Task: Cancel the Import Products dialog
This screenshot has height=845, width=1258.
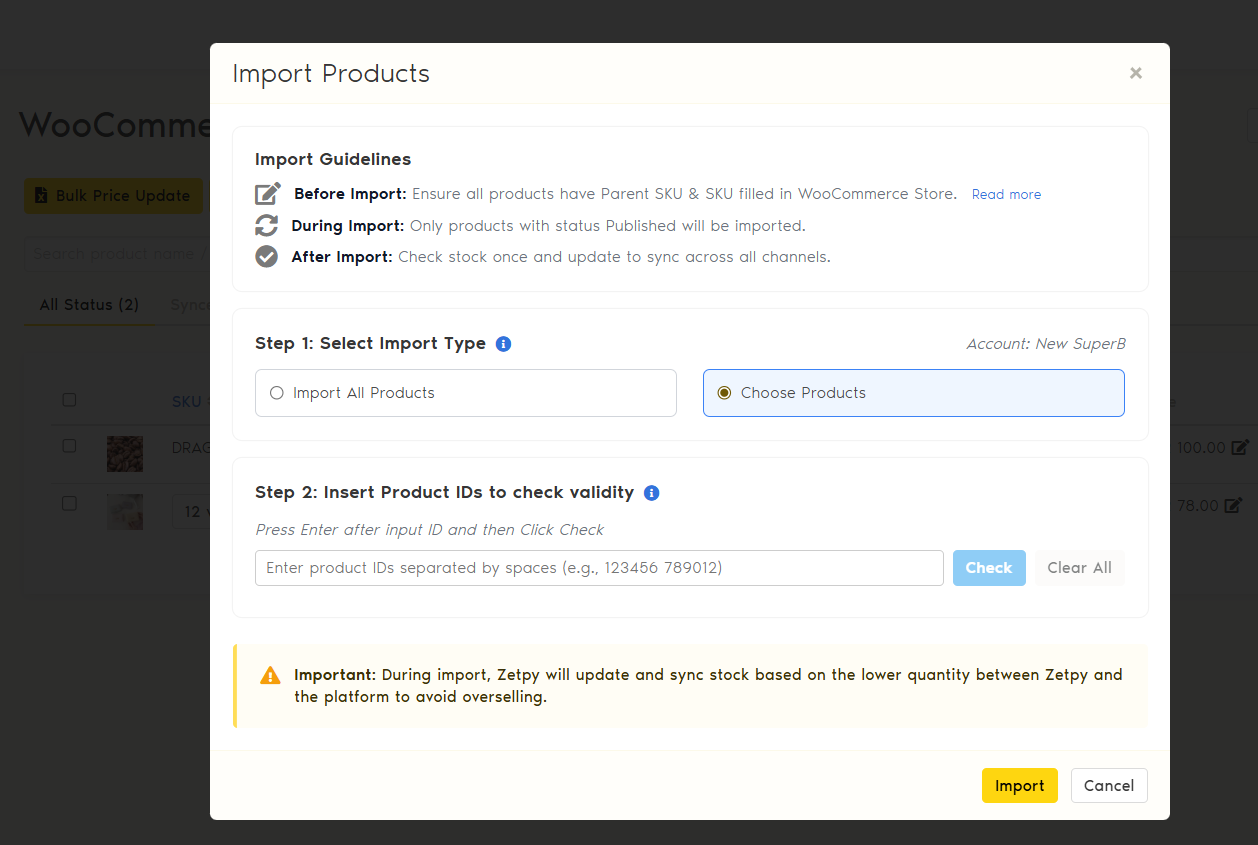Action: coord(1109,786)
